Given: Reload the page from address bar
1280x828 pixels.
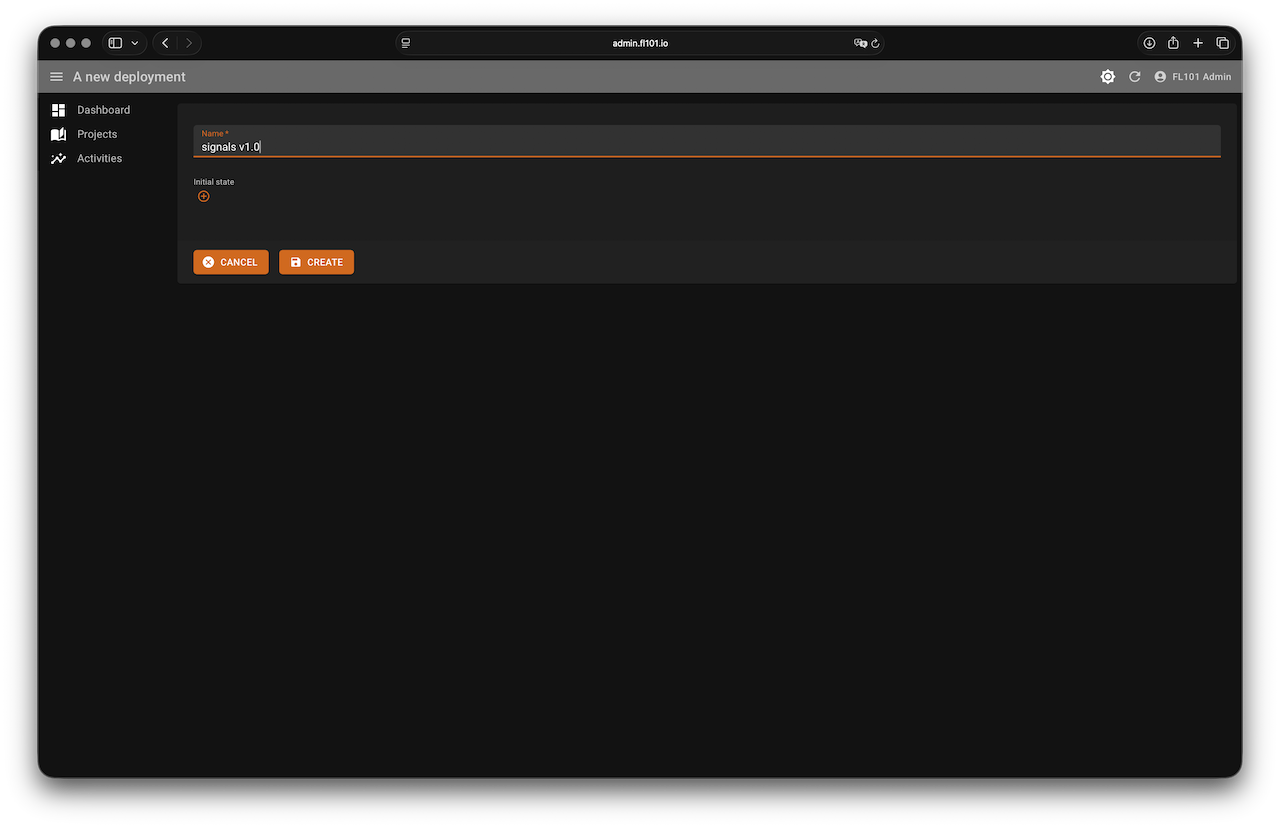Looking at the screenshot, I should (x=875, y=43).
